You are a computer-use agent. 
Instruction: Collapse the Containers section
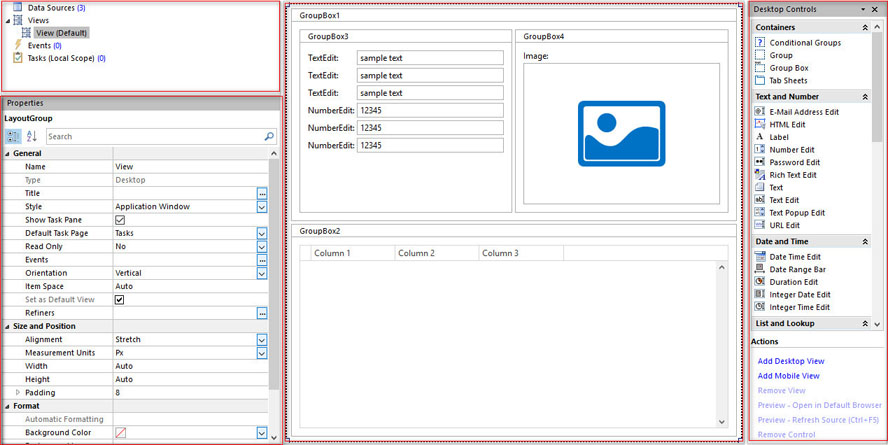(865, 27)
